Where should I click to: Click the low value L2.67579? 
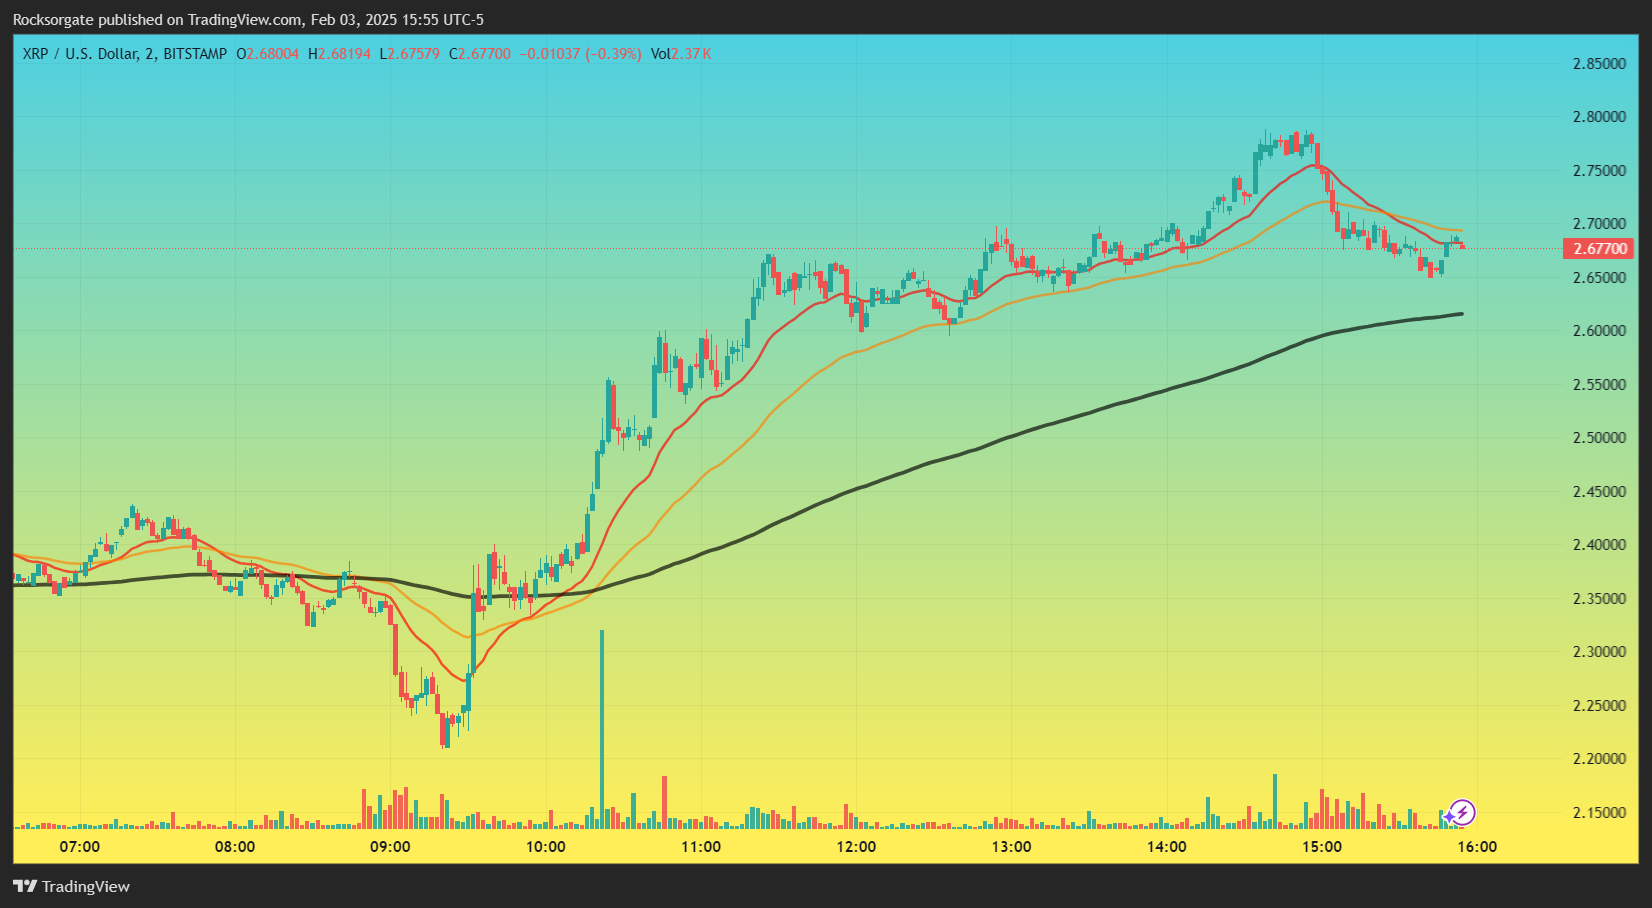pyautogui.click(x=409, y=54)
